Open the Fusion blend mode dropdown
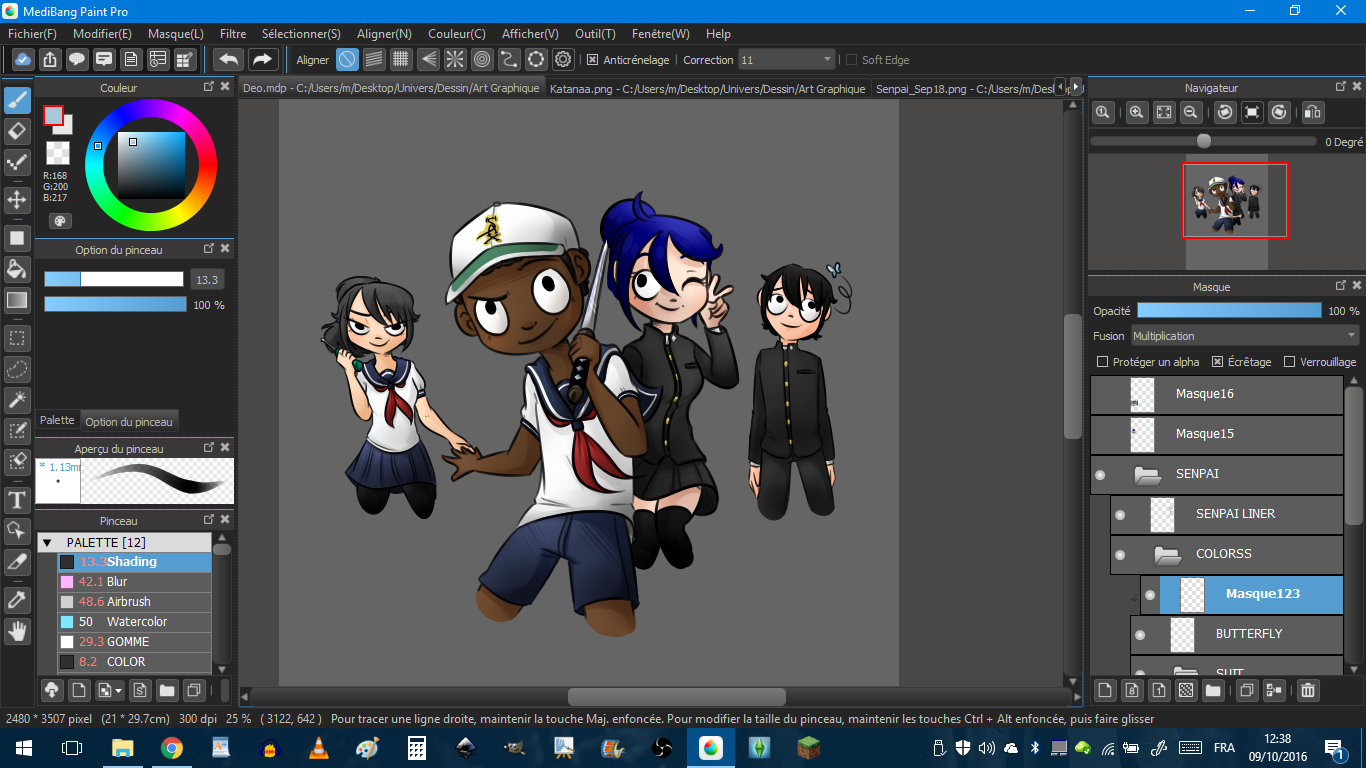Screen dimensions: 1366x768 [x=1245, y=336]
